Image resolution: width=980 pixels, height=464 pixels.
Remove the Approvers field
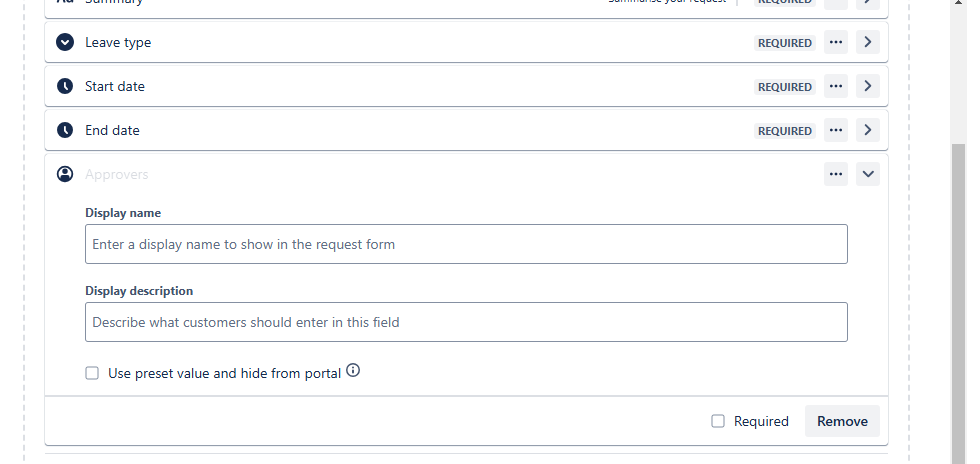[842, 421]
